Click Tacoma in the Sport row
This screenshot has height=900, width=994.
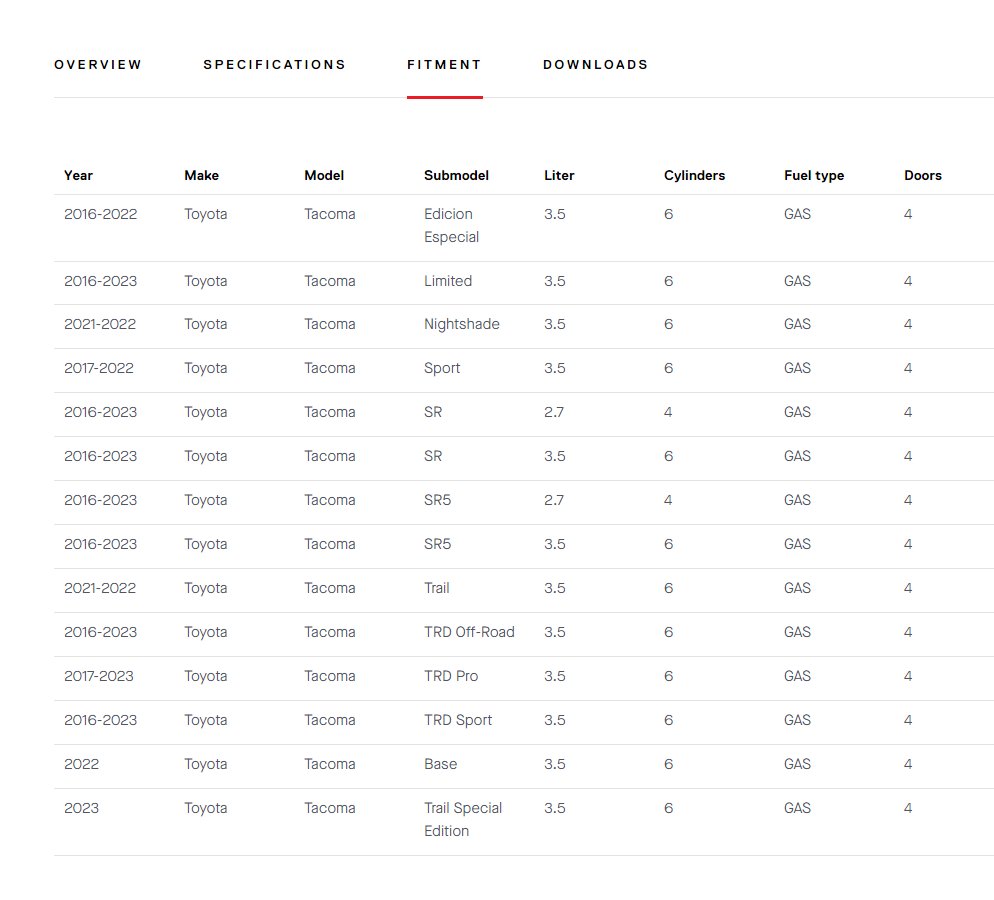(x=330, y=368)
